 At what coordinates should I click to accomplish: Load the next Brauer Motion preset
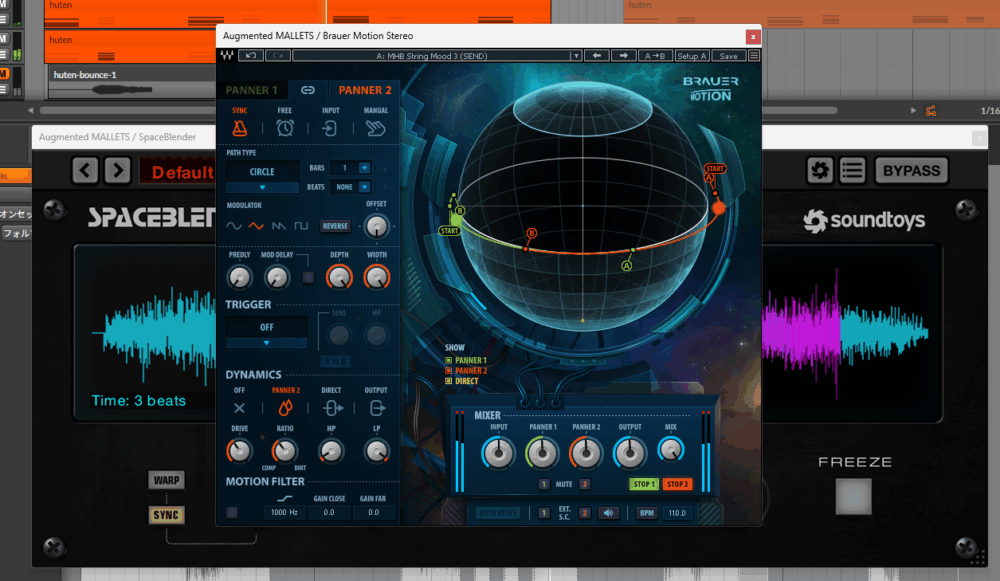pyautogui.click(x=624, y=56)
